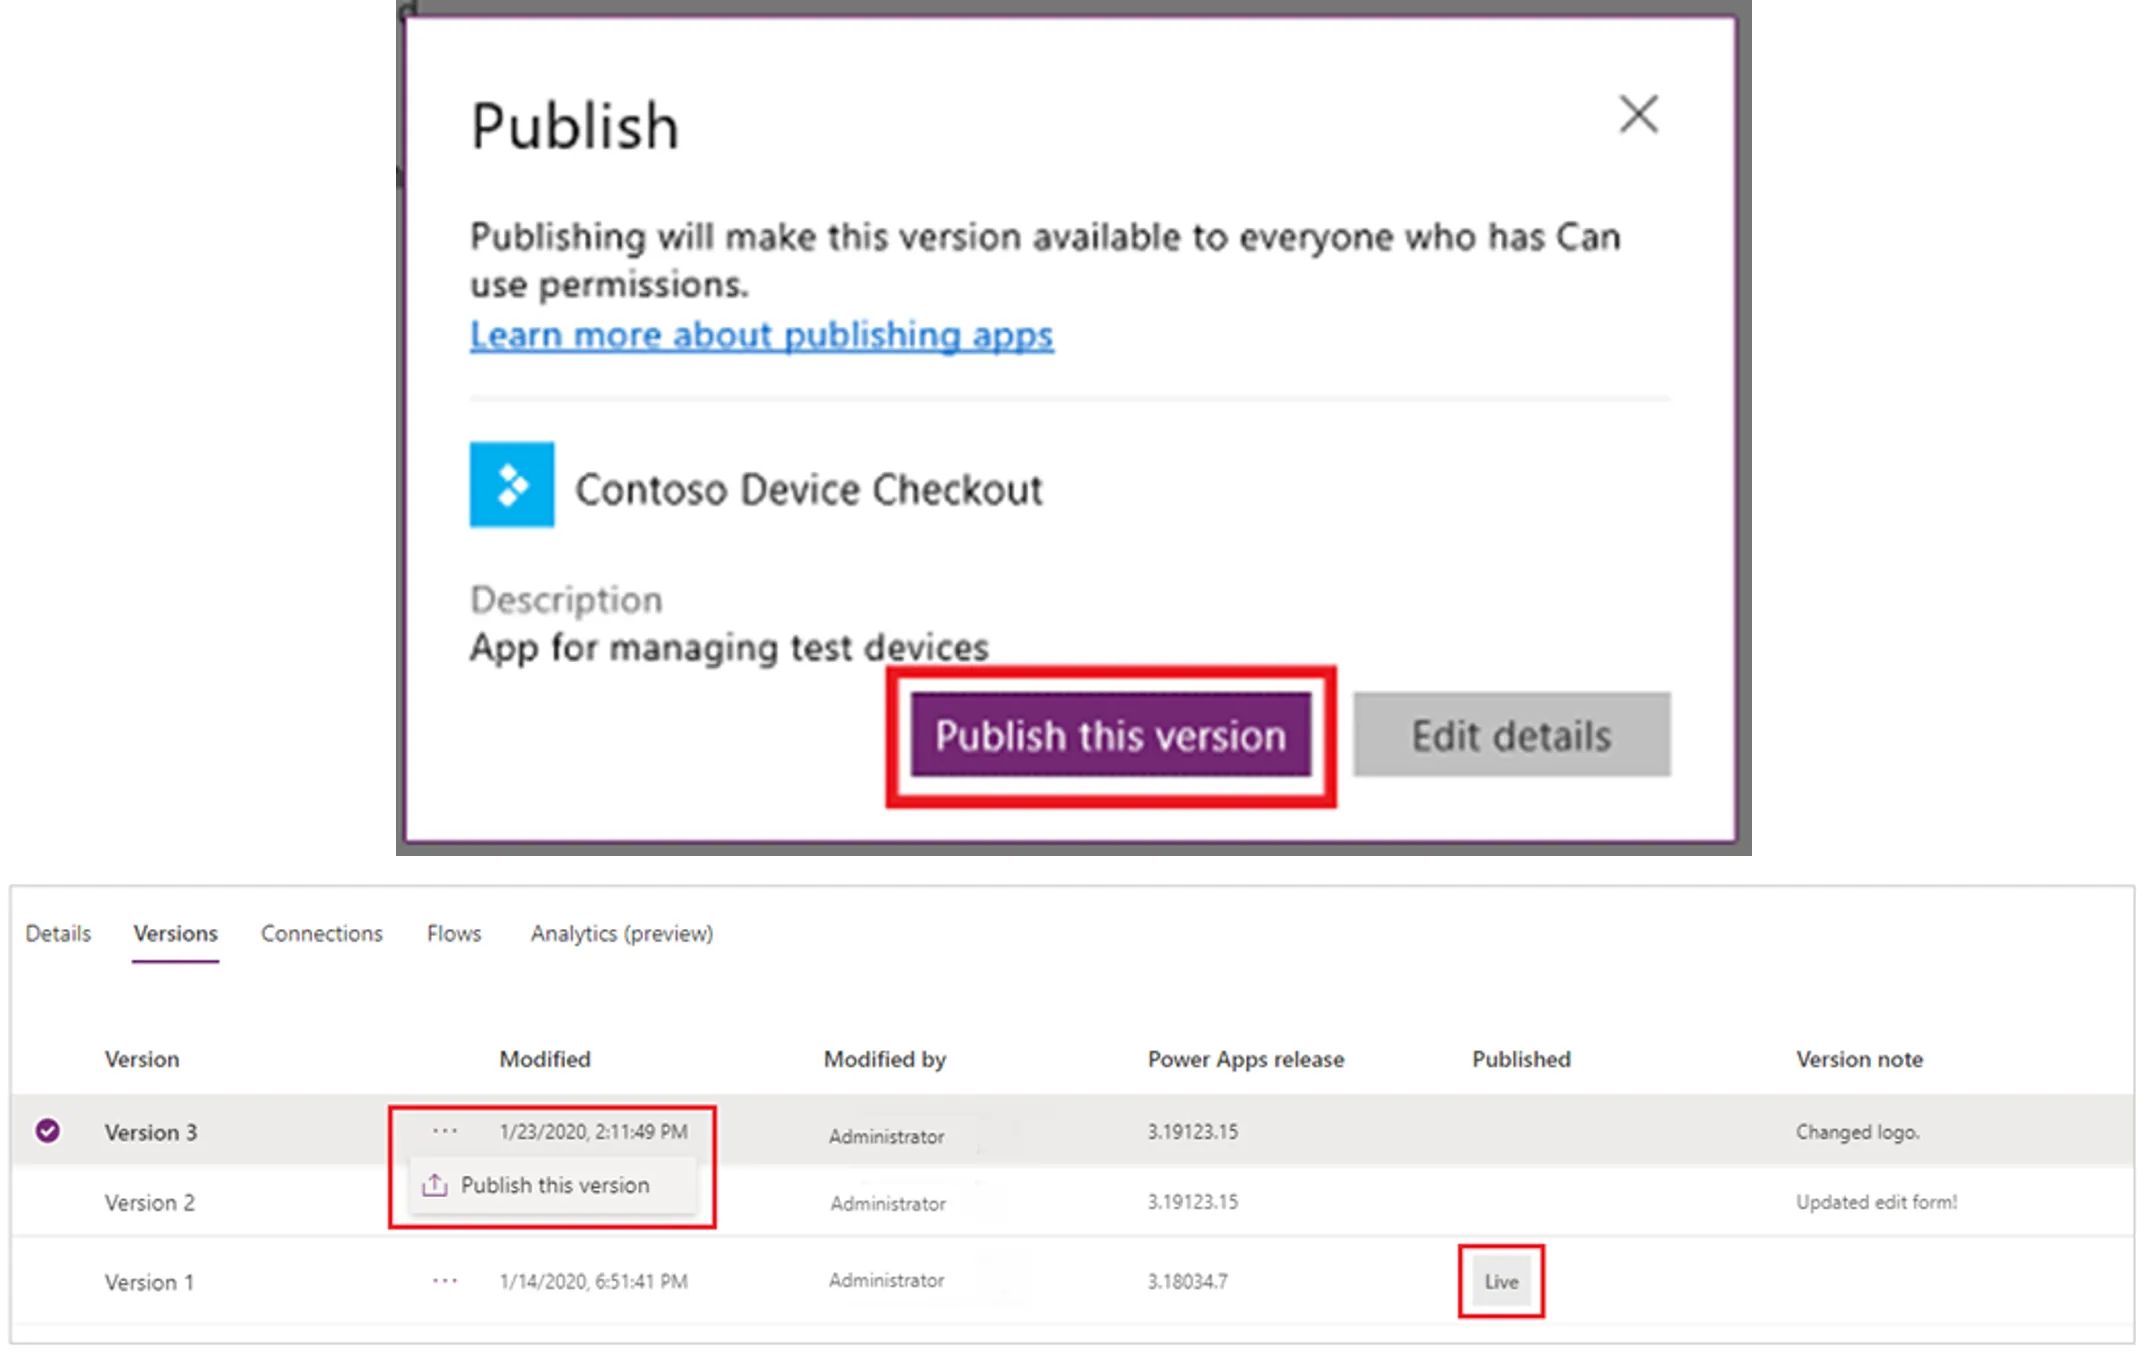2148x1357 pixels.
Task: Switch to the Details tab
Action: point(58,933)
